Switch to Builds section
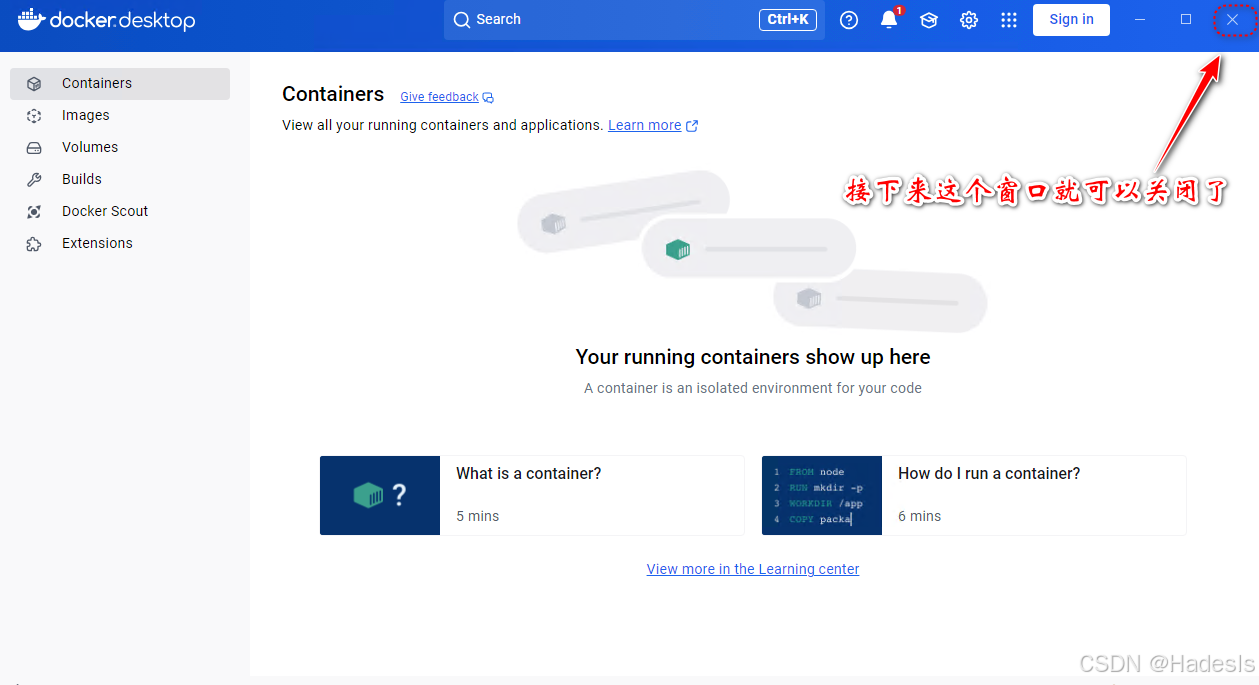 (120, 180)
